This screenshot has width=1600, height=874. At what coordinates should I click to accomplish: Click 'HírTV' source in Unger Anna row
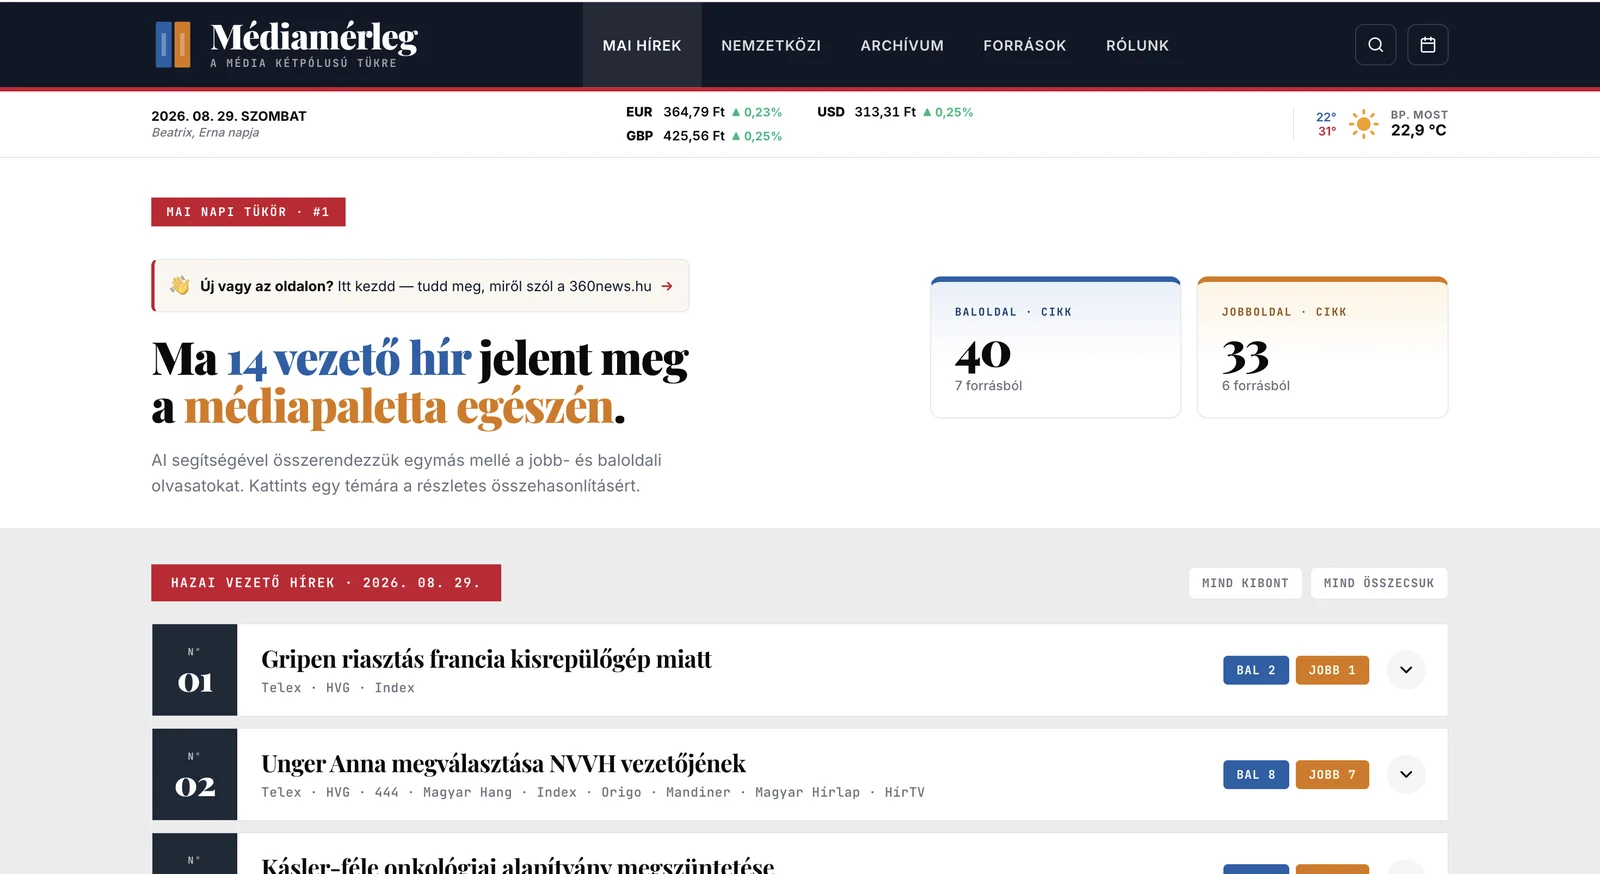click(x=904, y=792)
